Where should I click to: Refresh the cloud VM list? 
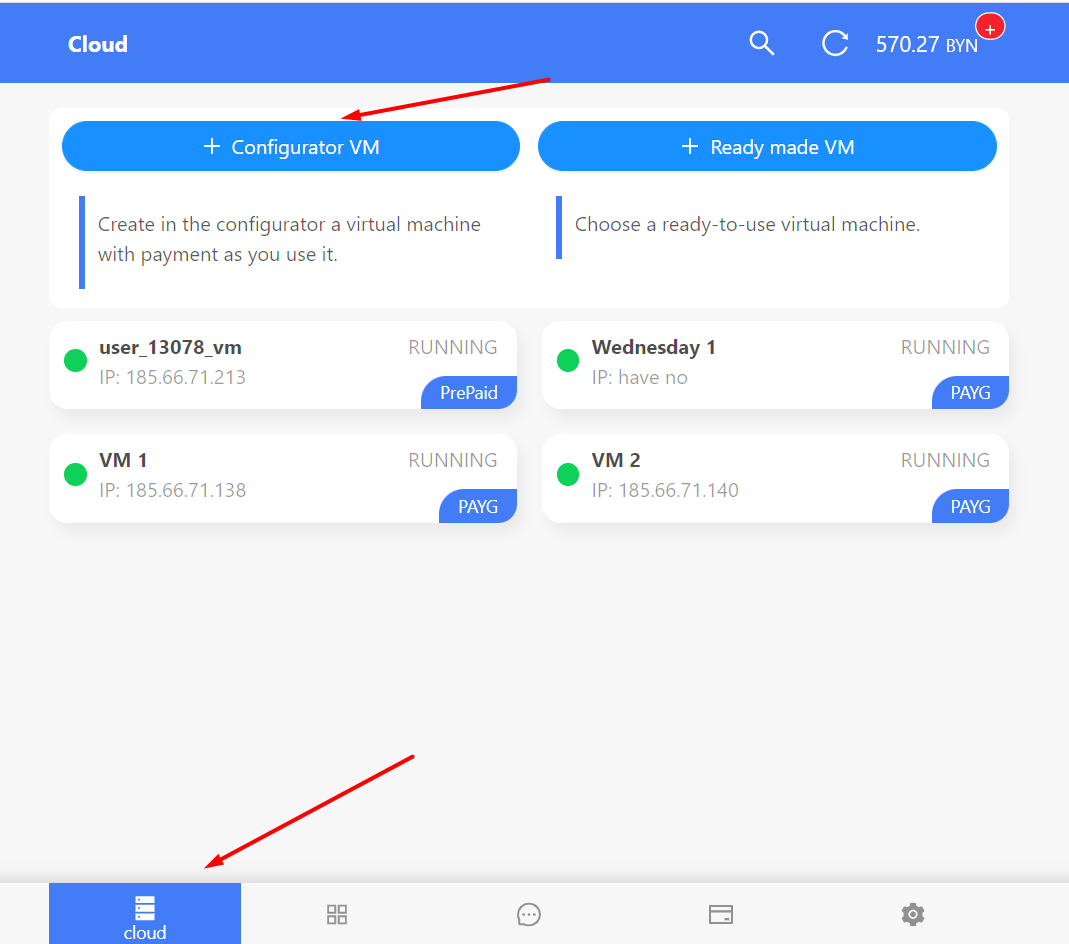pos(834,44)
